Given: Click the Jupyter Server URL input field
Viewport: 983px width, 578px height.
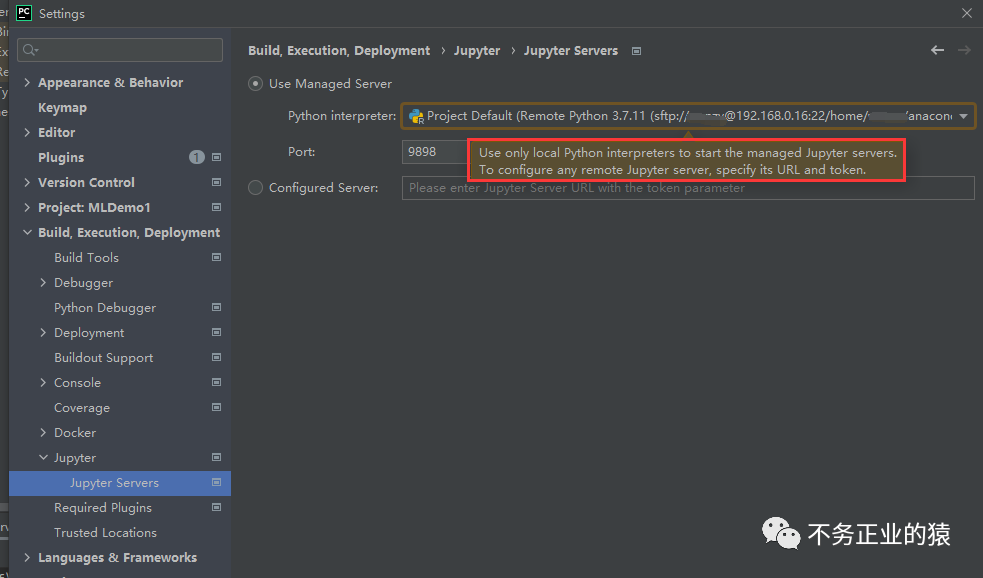Looking at the screenshot, I should (x=688, y=187).
